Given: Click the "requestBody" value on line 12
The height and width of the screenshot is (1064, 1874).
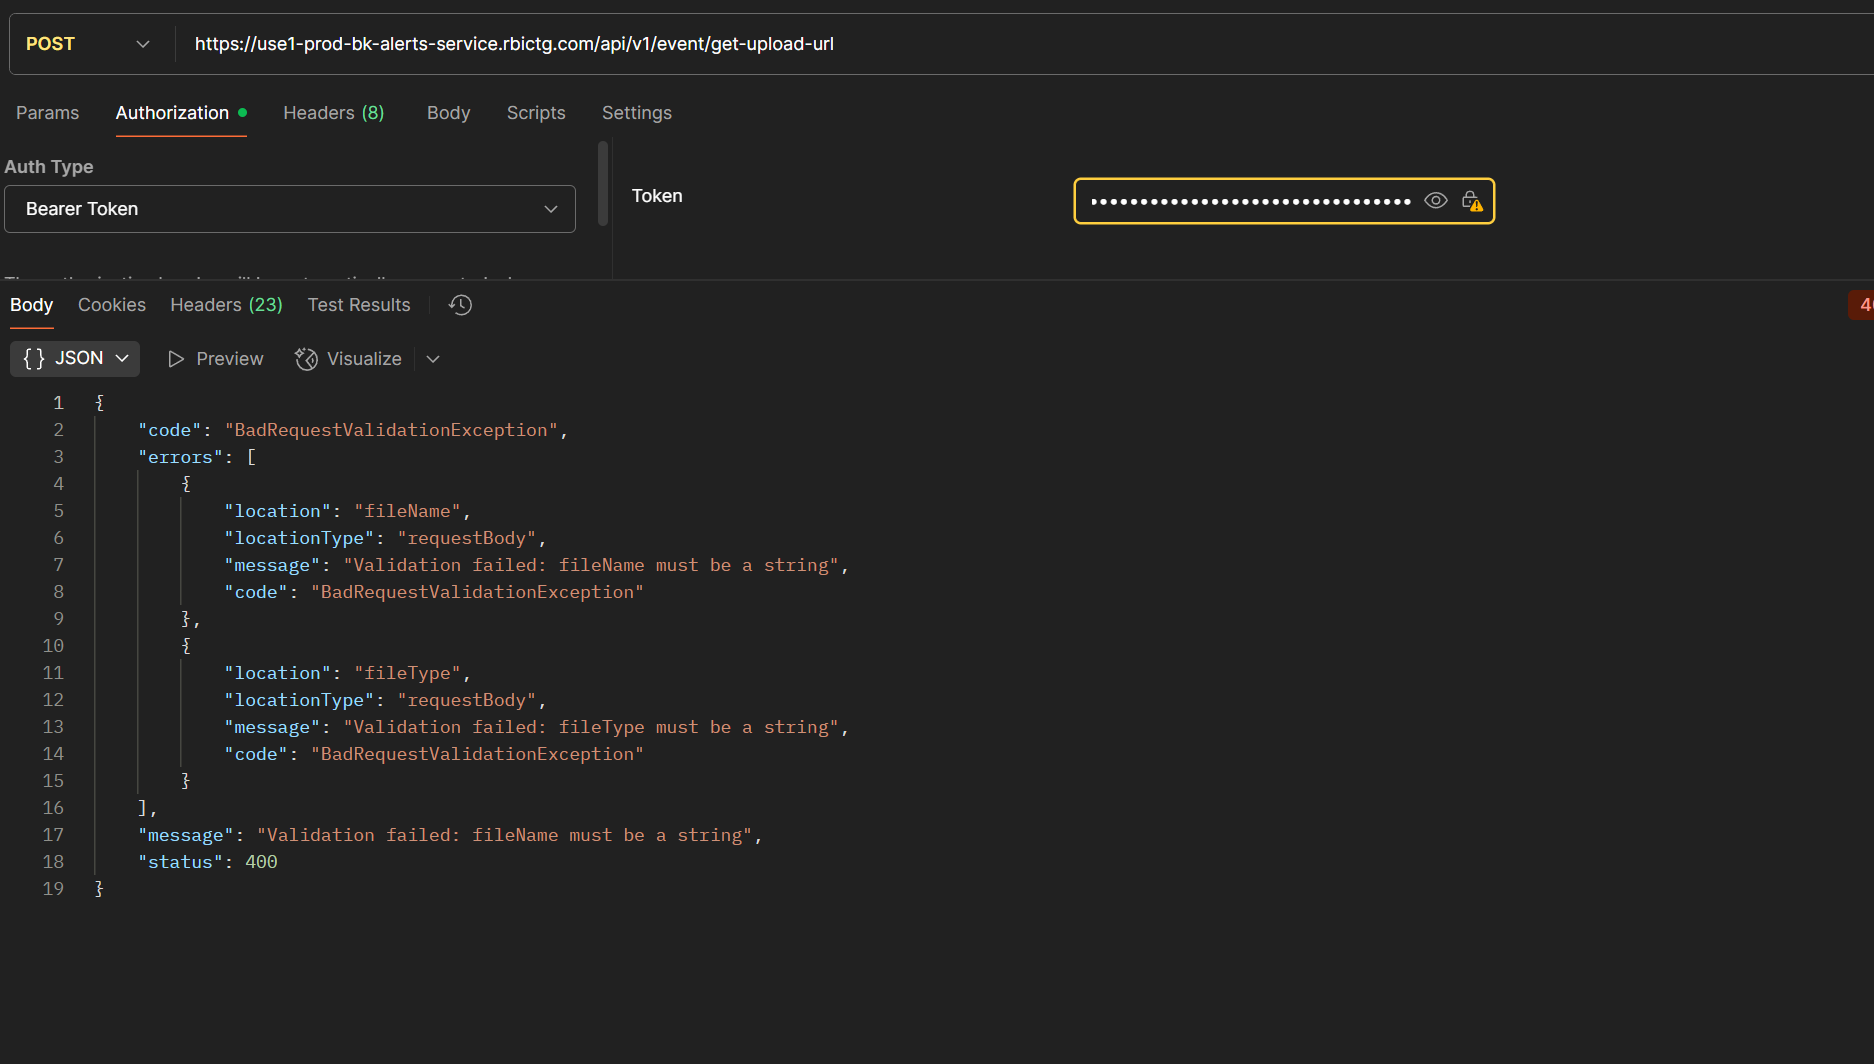Looking at the screenshot, I should (467, 700).
